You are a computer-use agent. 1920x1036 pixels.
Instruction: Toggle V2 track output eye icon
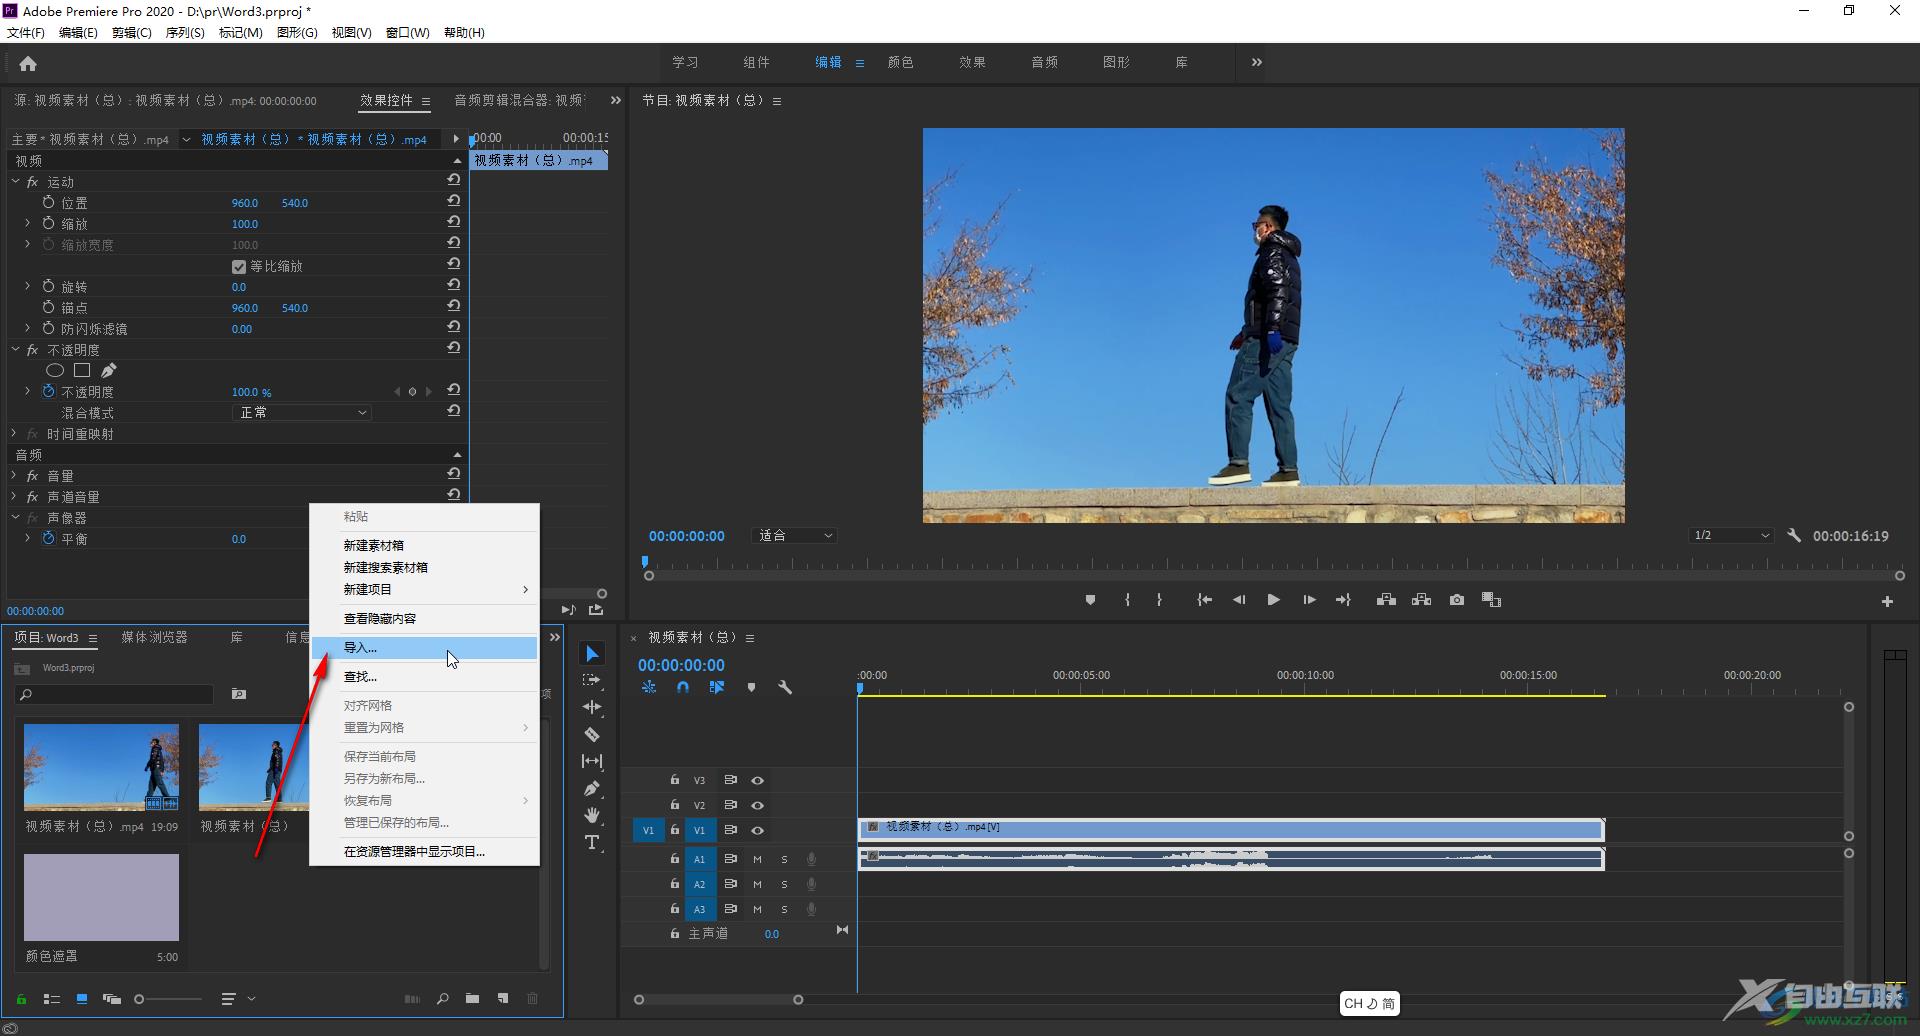click(x=758, y=806)
